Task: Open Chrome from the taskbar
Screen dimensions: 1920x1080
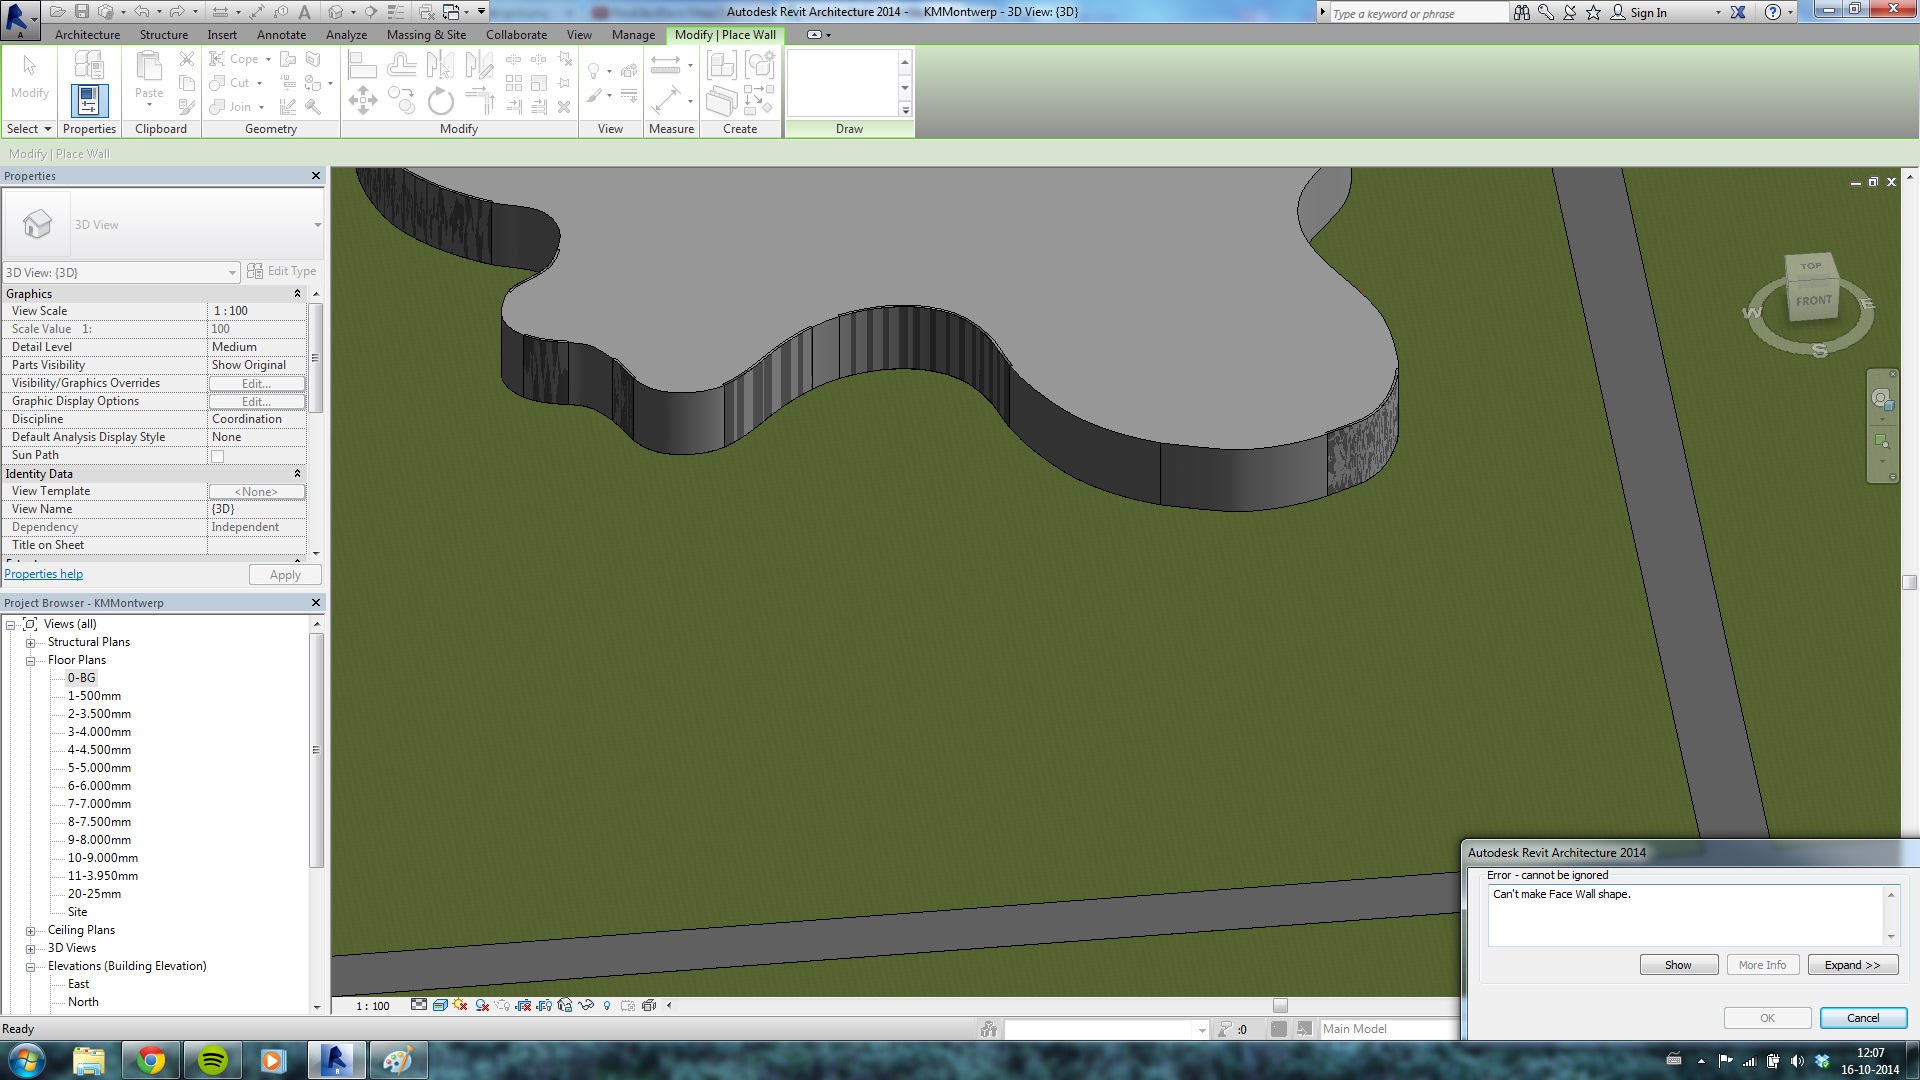Action: [x=151, y=1060]
